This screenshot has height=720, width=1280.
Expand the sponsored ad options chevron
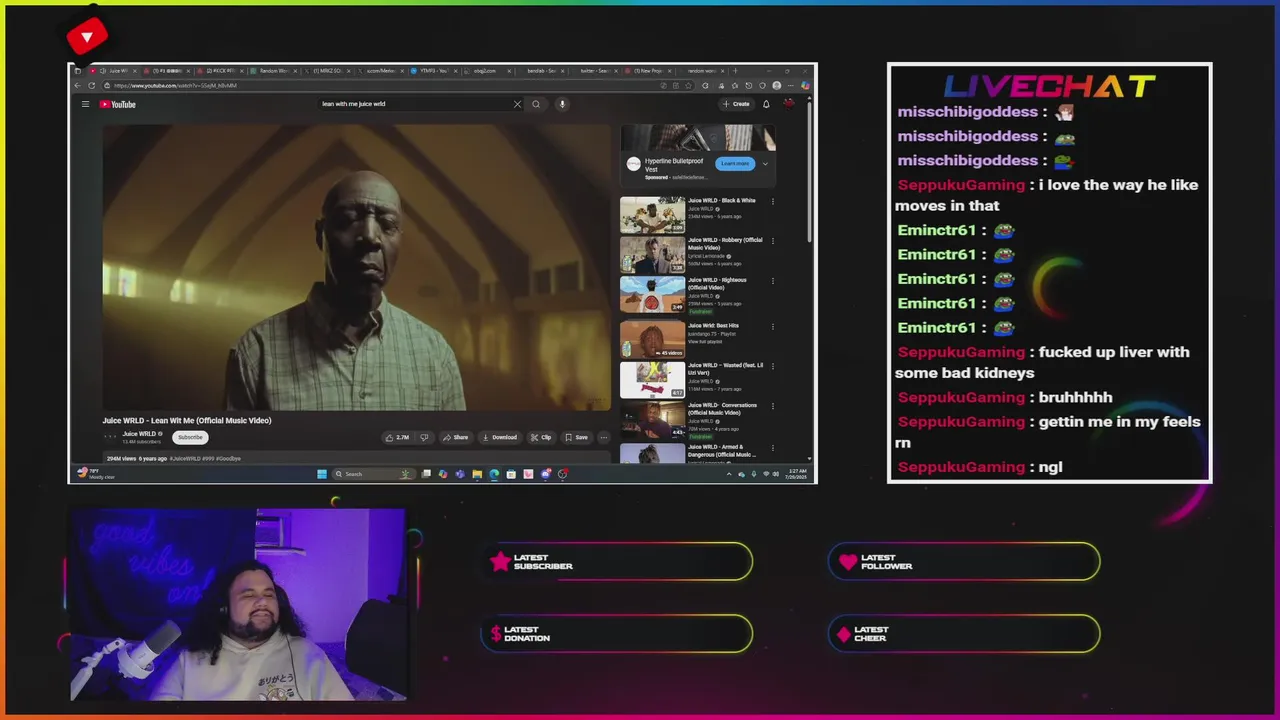tap(765, 164)
